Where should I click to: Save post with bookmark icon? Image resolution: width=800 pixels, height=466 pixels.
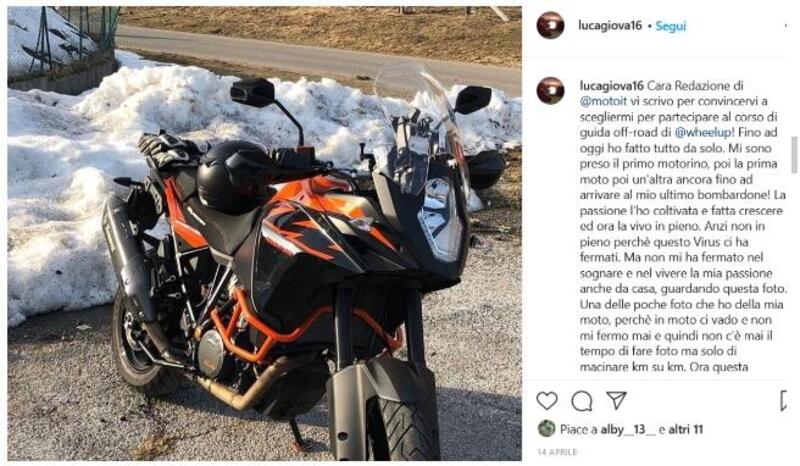click(x=784, y=401)
